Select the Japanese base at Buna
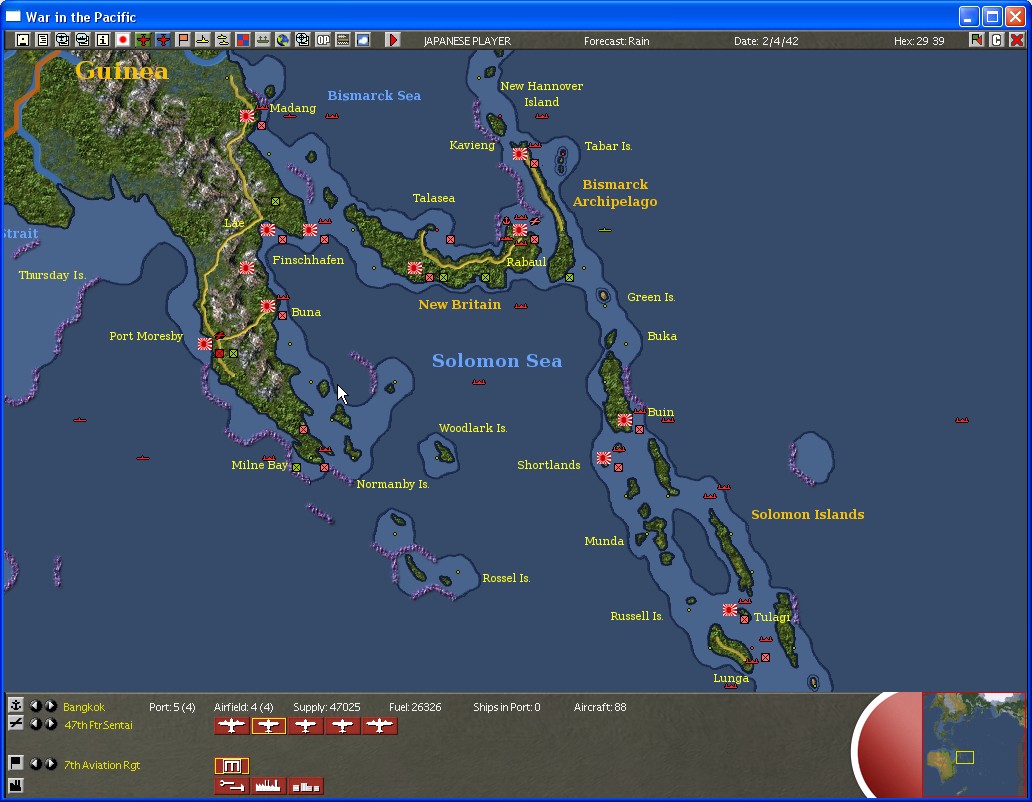The height and width of the screenshot is (802, 1032). [x=268, y=307]
